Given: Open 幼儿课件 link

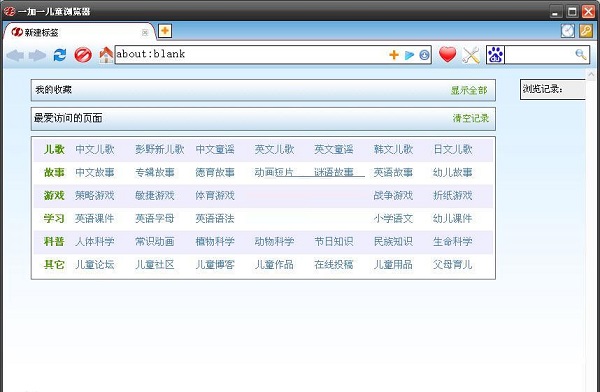Looking at the screenshot, I should tap(453, 218).
